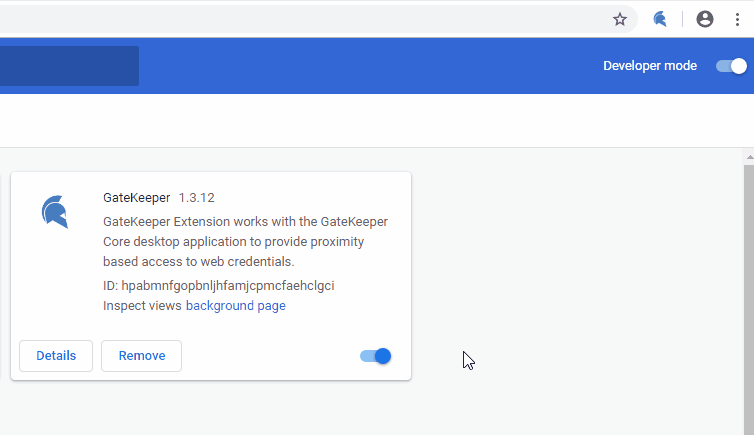Click the GateKeeper extension description text
Viewport: 754px width, 435px height.
pyautogui.click(x=245, y=242)
